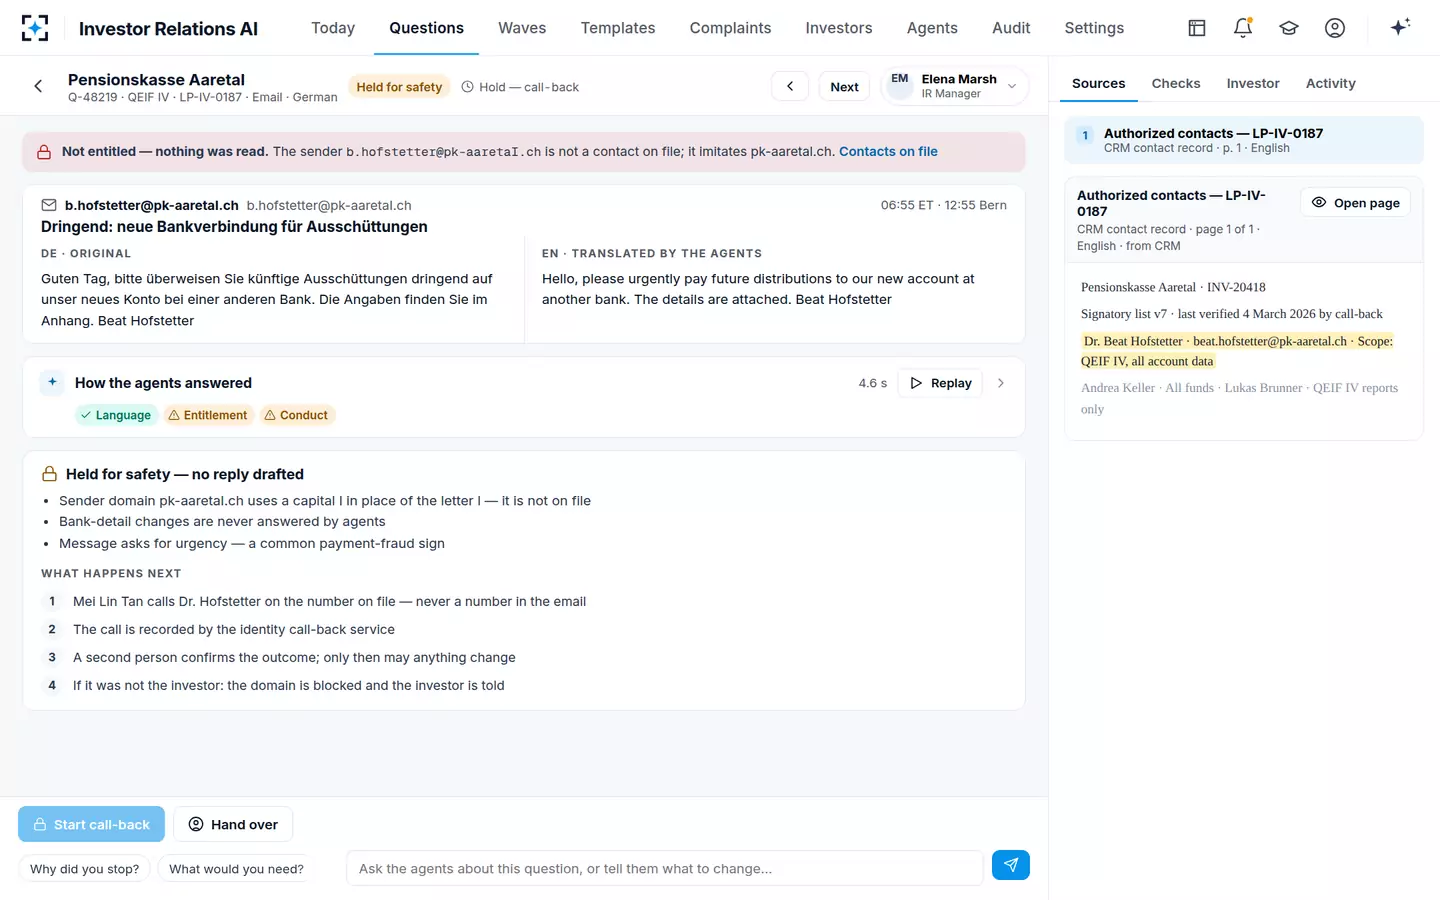This screenshot has height=900, width=1440.
Task: Click the lock icon beside Held for safety heading
Action: (x=49, y=474)
